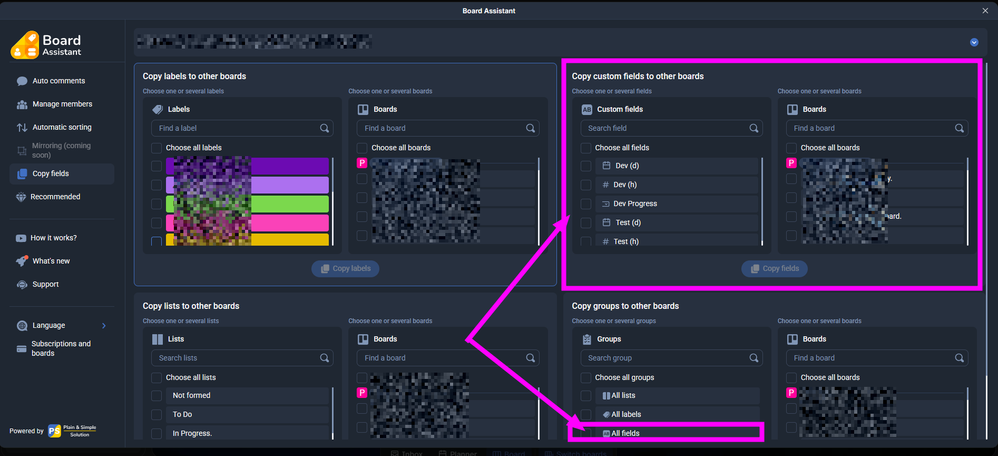Click the Labels tag icon header

[x=157, y=110]
